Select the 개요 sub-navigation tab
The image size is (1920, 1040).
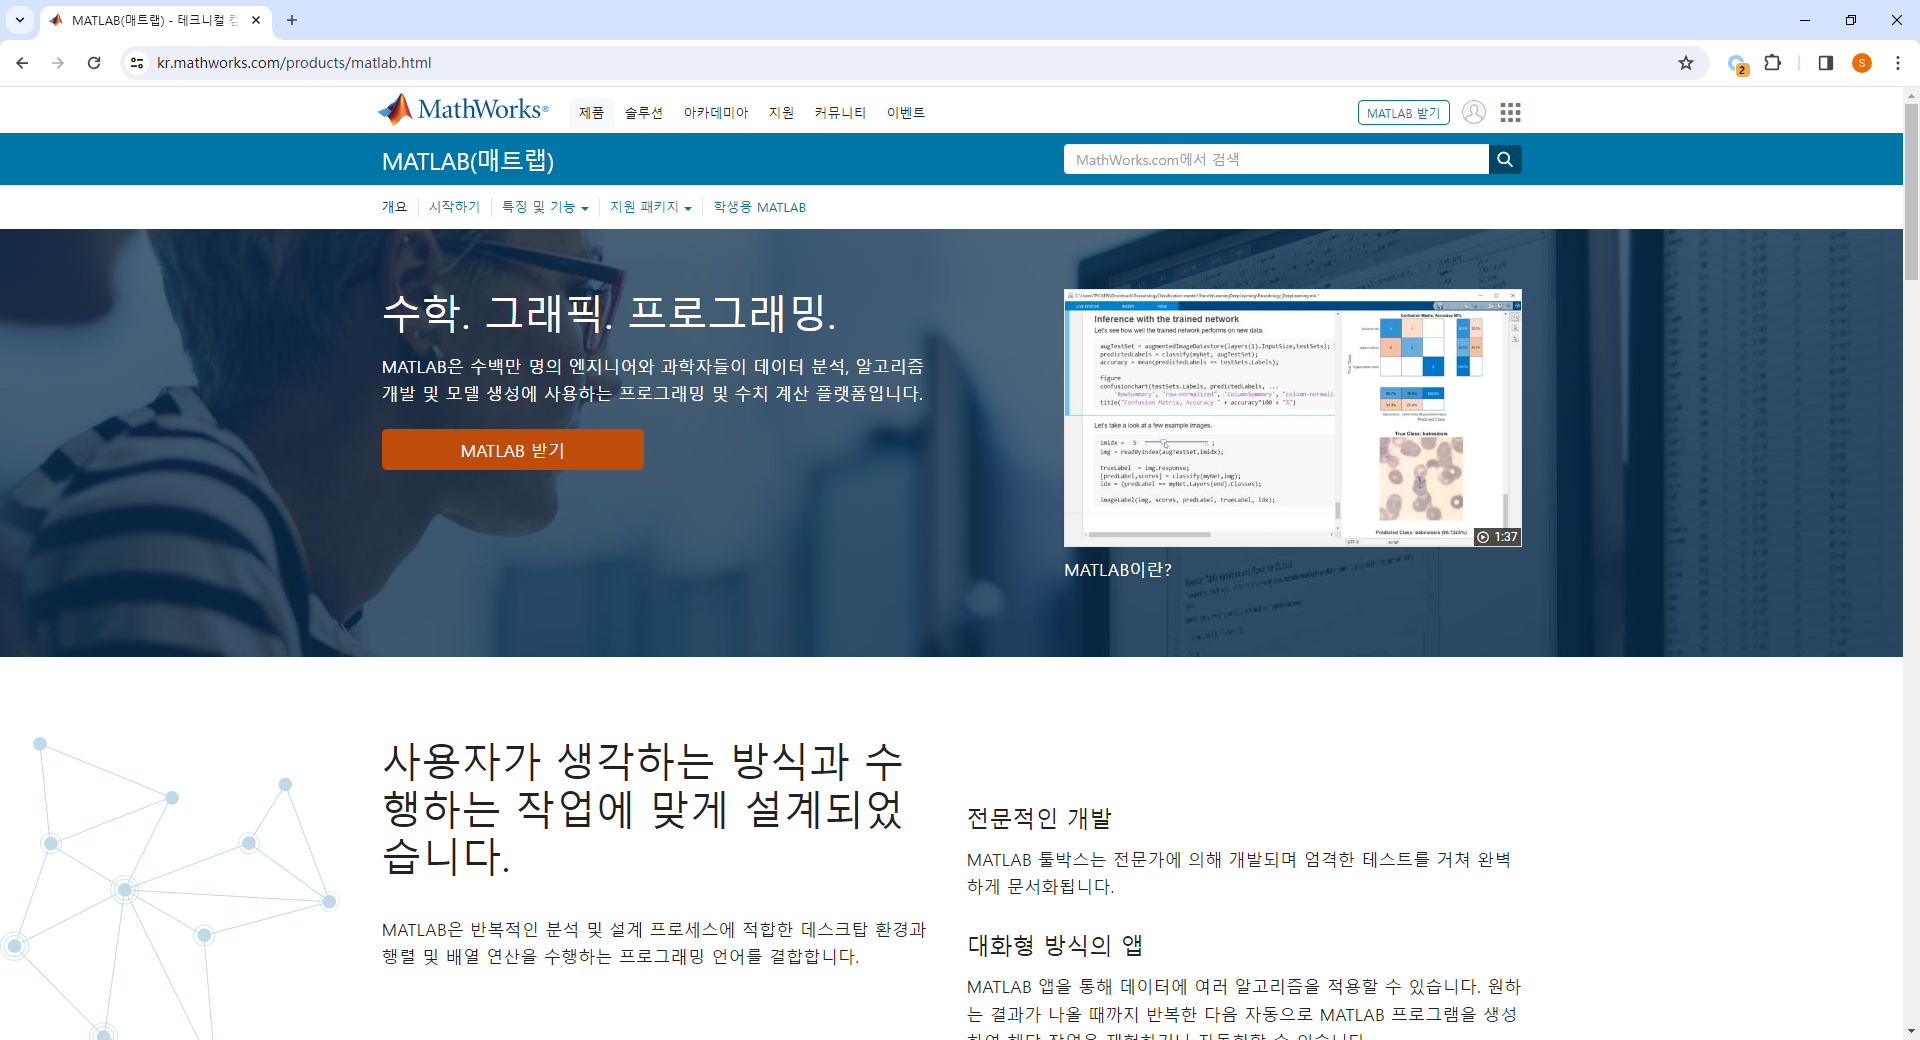tap(394, 207)
